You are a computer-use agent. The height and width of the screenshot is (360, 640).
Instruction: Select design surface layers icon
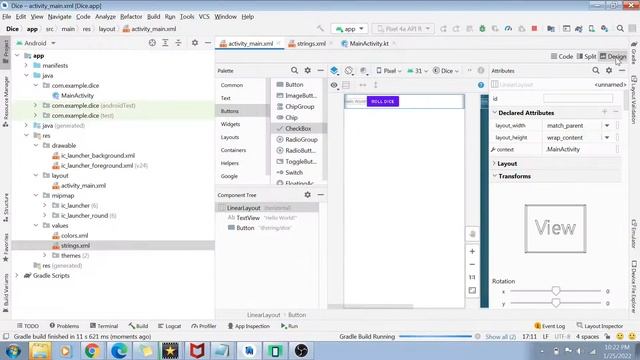pos(334,71)
